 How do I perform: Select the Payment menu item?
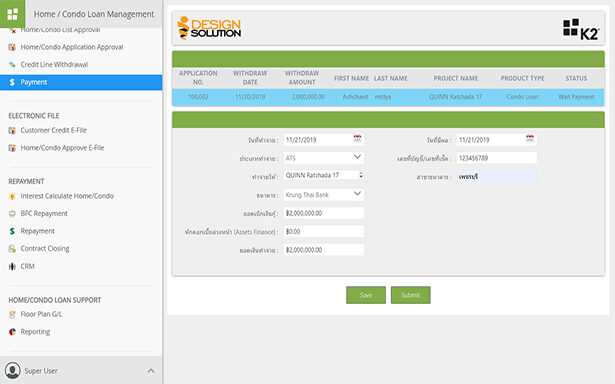81,82
